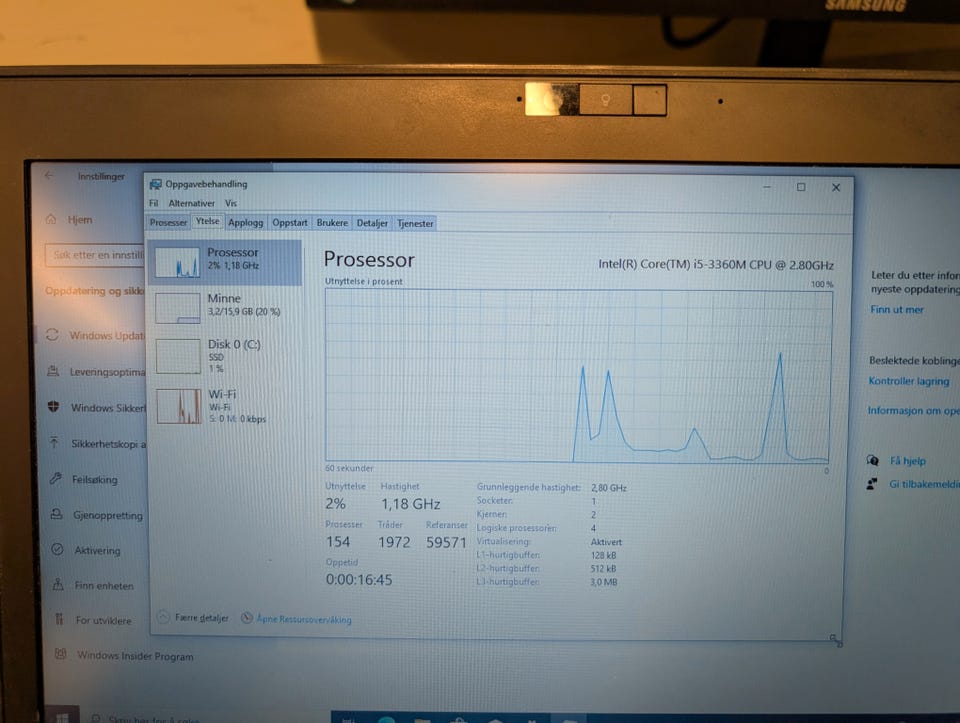Click the Få hjelp chat icon
The width and height of the screenshot is (960, 723).
click(873, 460)
